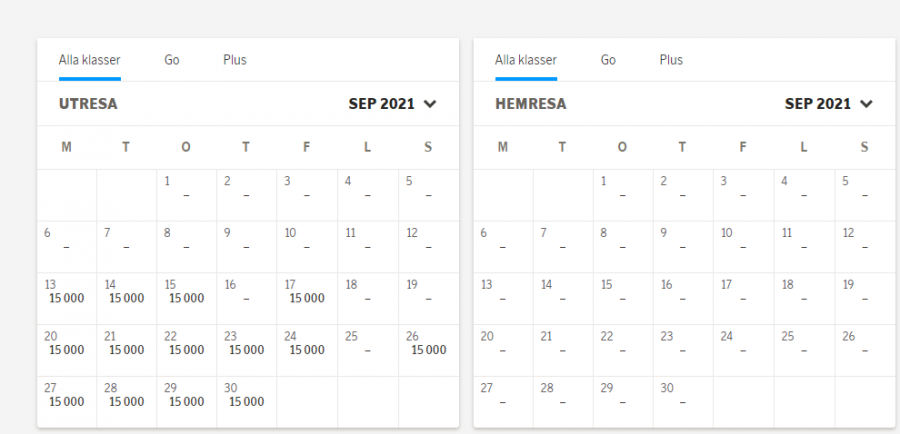Pick September 22 in the Utresa calendar
The image size is (900, 434).
tap(187, 350)
